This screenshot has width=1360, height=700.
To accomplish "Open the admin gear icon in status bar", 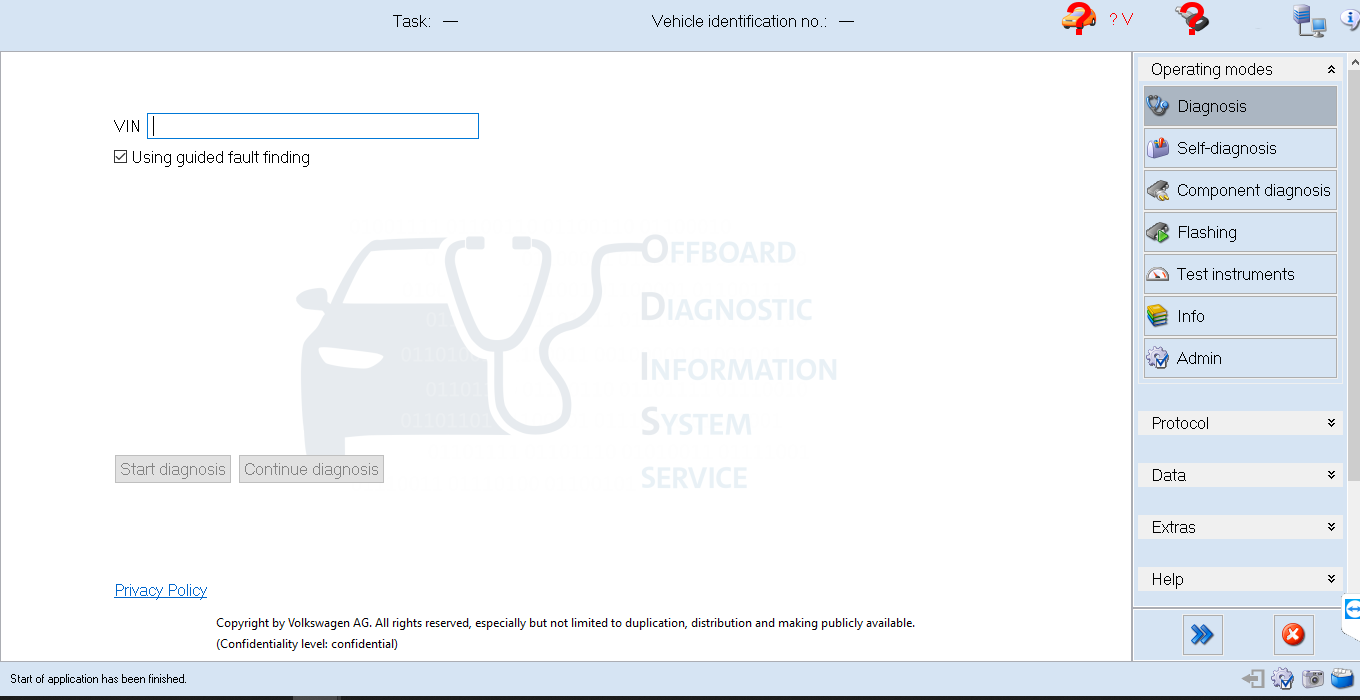I will (1283, 679).
